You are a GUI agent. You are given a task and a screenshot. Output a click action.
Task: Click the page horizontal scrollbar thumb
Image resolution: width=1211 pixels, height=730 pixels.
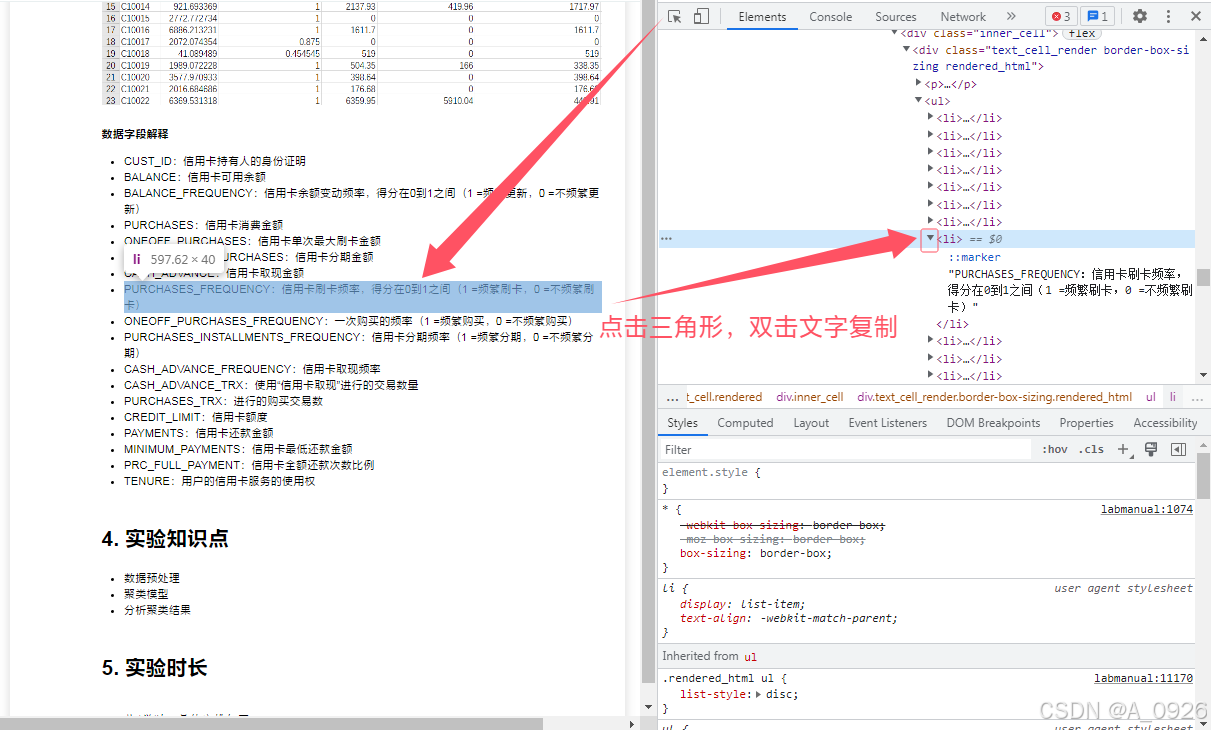271,723
